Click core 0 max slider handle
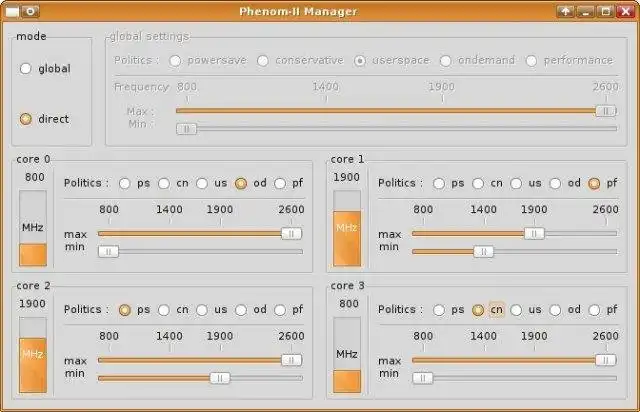 point(291,234)
